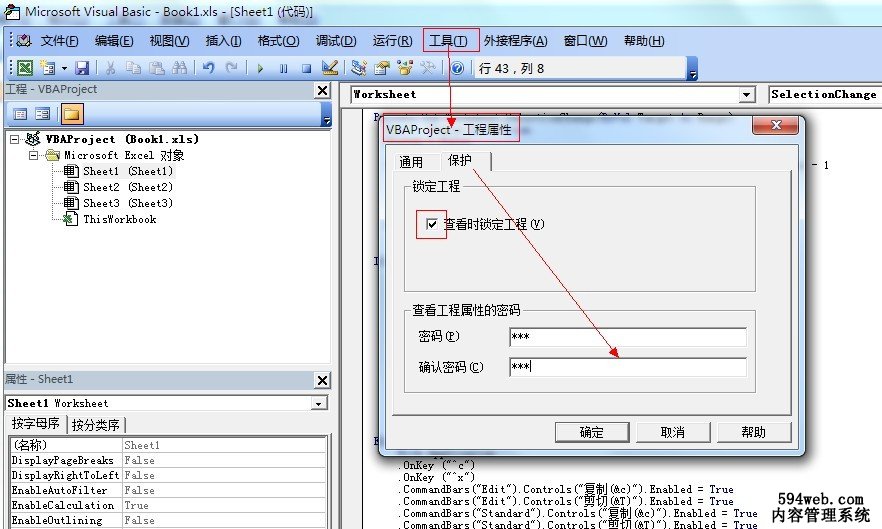Save the workbook with the floppy disk icon

pos(82,68)
